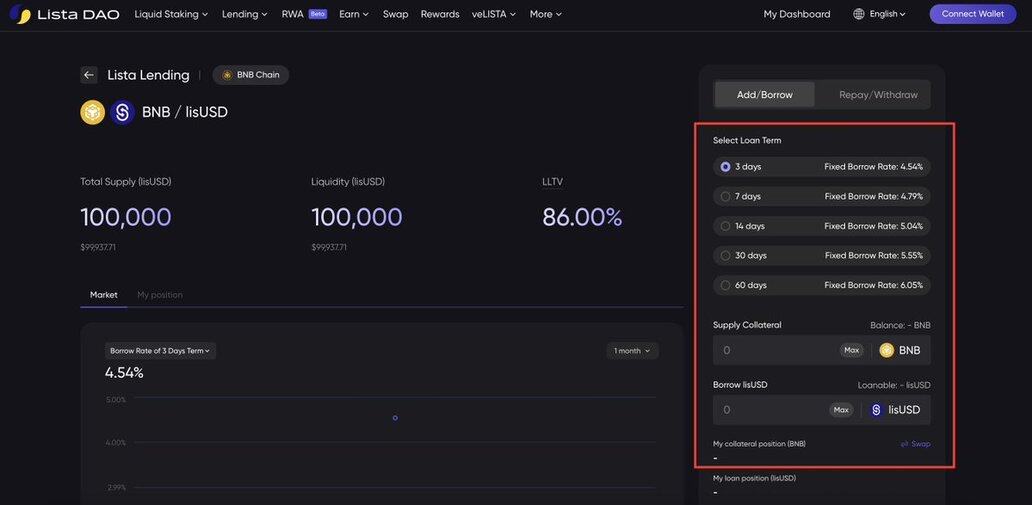Choose the 14 days loan term
This screenshot has height=505, width=1032.
pos(726,226)
